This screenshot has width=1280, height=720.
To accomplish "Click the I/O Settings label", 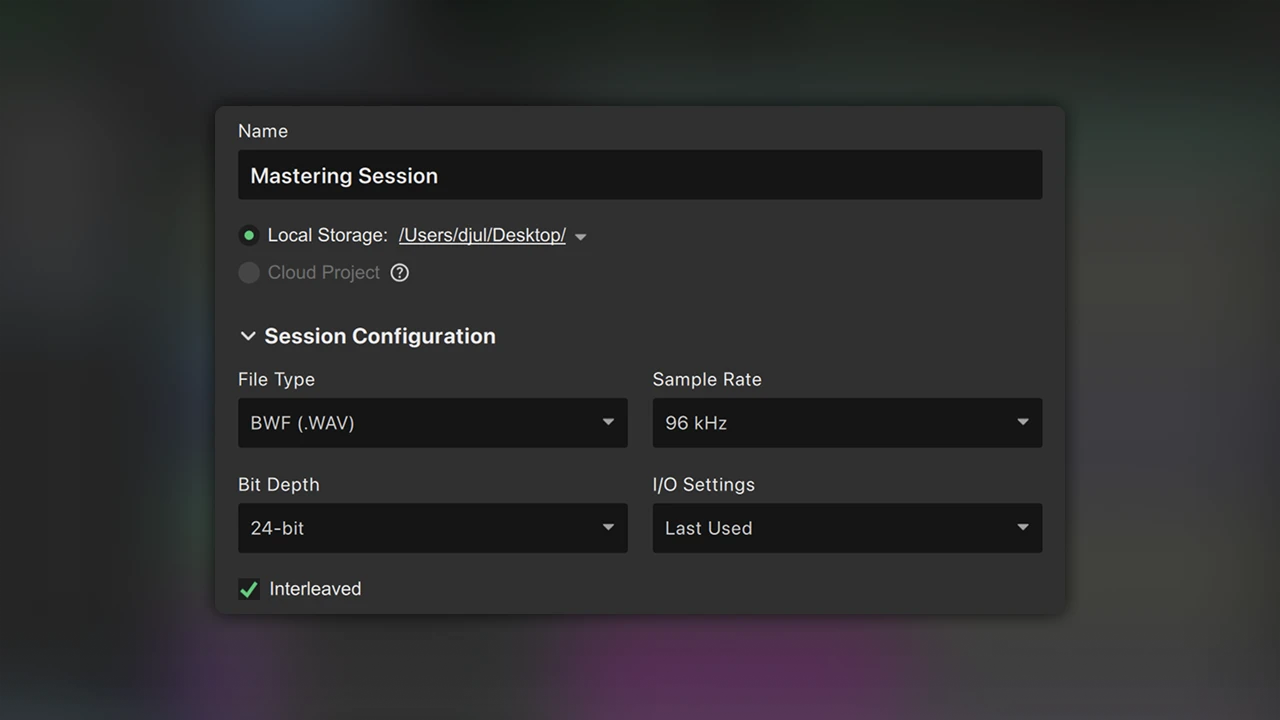I will pyautogui.click(x=704, y=484).
